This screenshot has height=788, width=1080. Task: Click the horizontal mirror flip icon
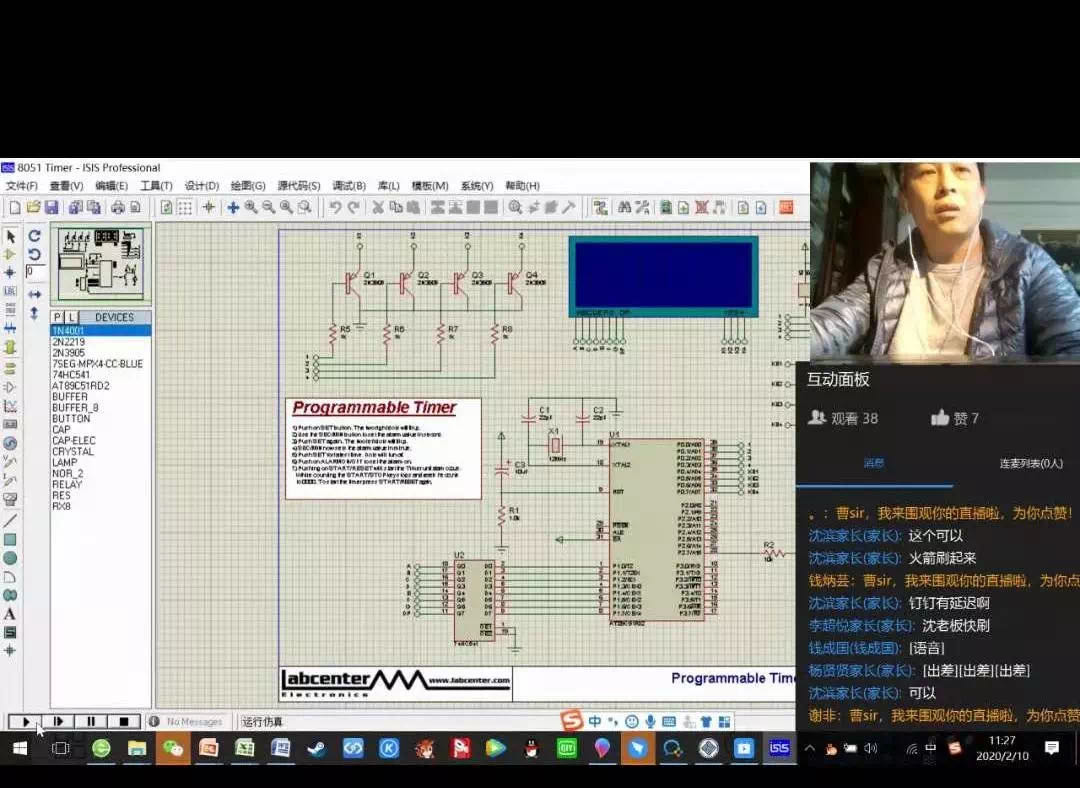(x=34, y=294)
